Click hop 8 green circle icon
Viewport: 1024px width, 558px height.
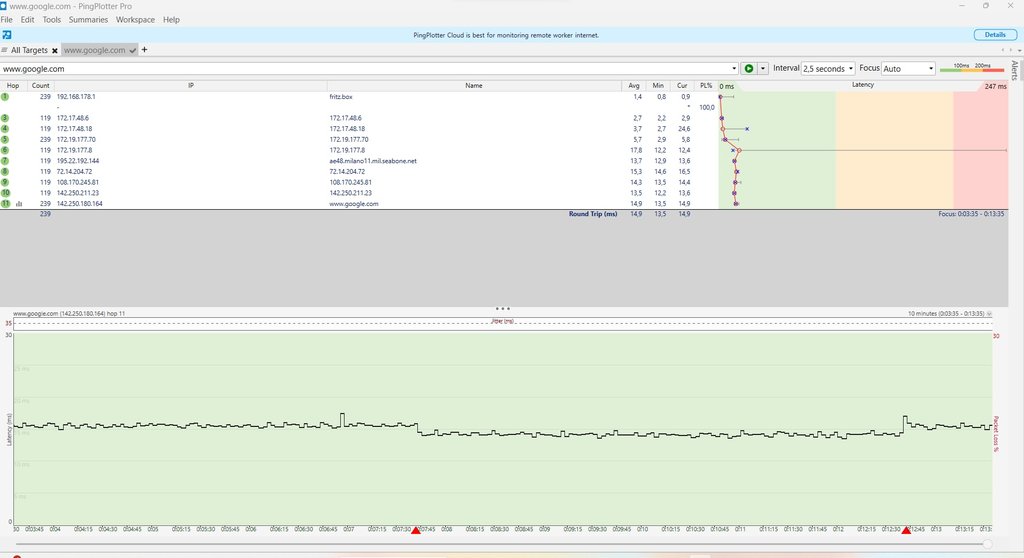[5, 172]
